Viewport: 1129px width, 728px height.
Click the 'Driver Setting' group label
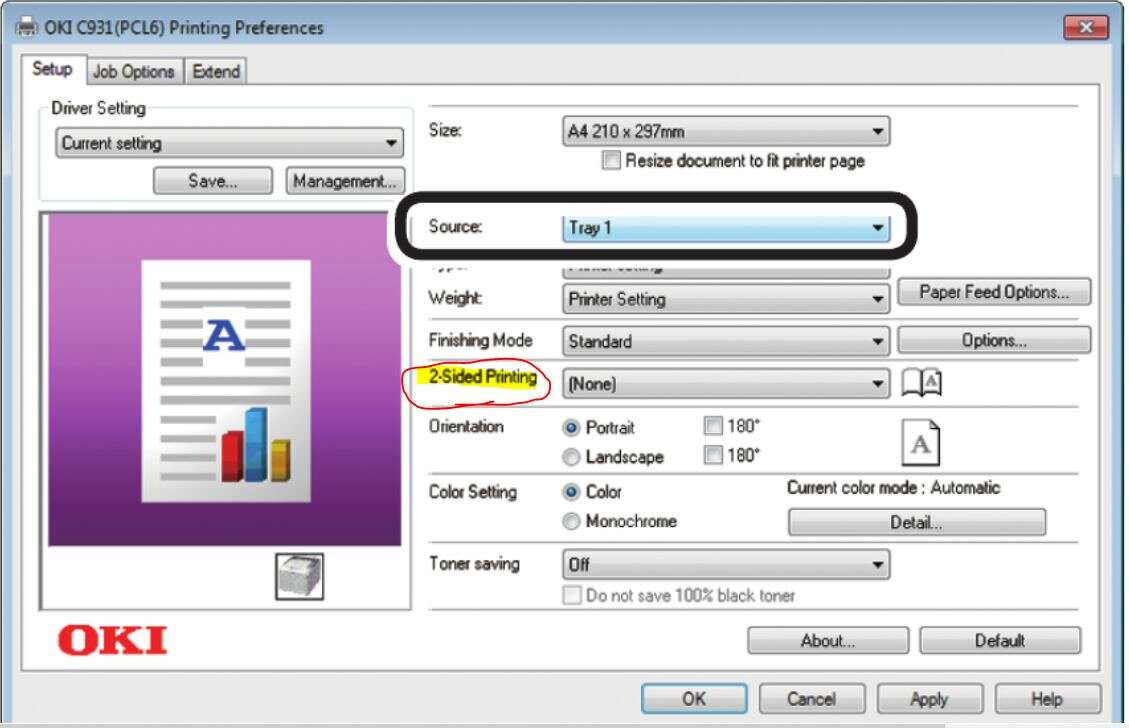click(x=99, y=108)
